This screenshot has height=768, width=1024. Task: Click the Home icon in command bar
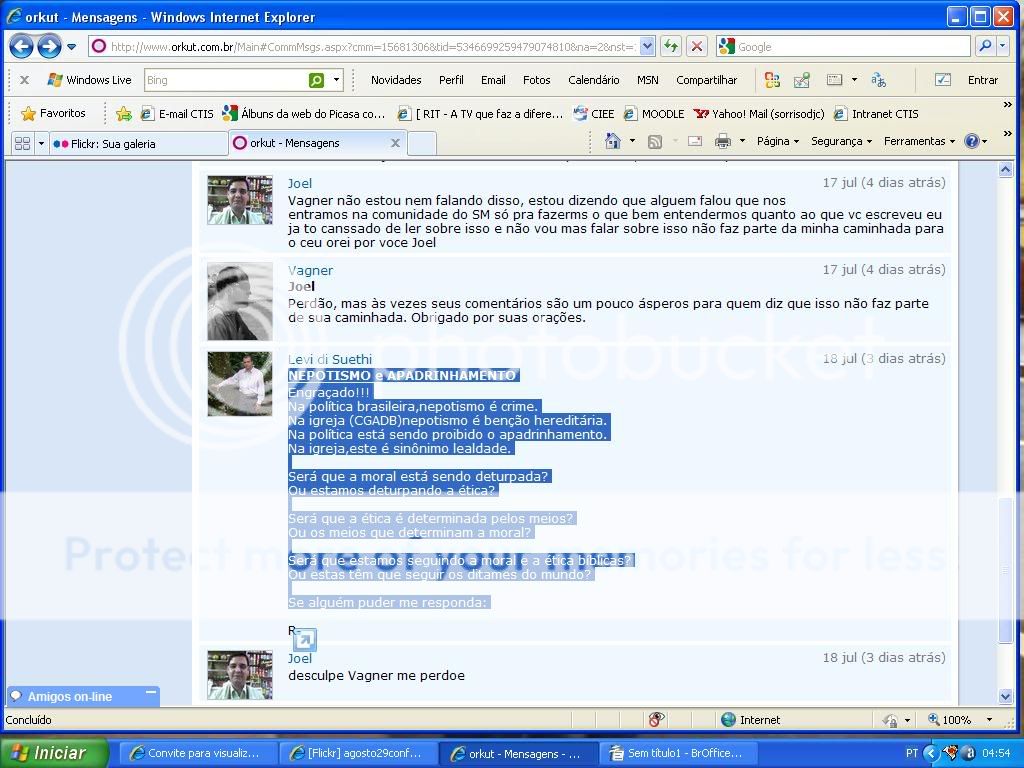(x=613, y=142)
